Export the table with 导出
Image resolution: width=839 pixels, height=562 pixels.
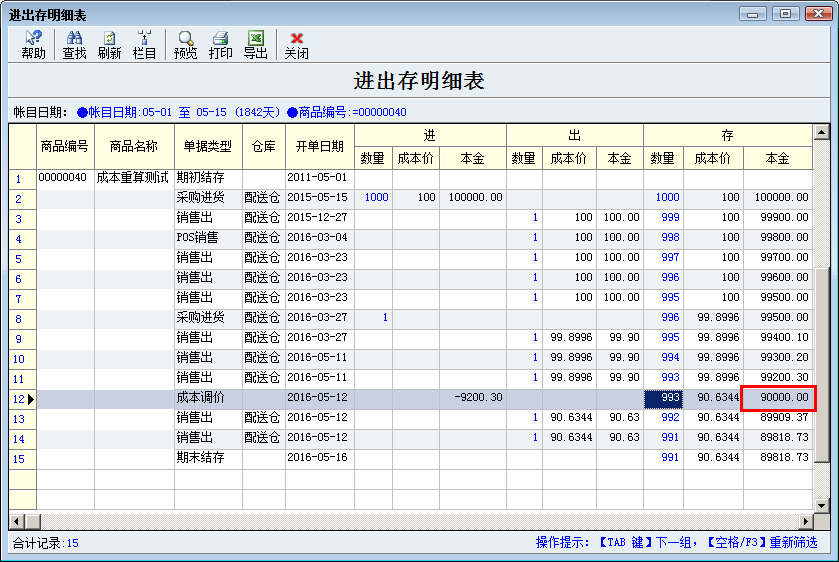tap(255, 45)
